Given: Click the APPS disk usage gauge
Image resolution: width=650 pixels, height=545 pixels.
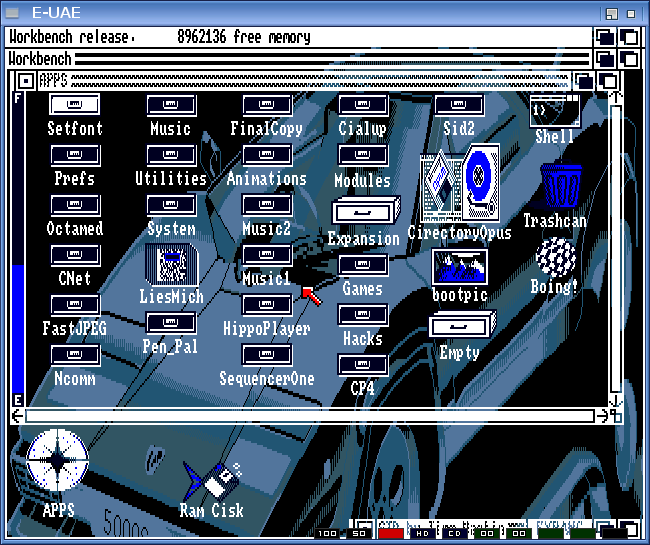Looking at the screenshot, I should click(18, 249).
